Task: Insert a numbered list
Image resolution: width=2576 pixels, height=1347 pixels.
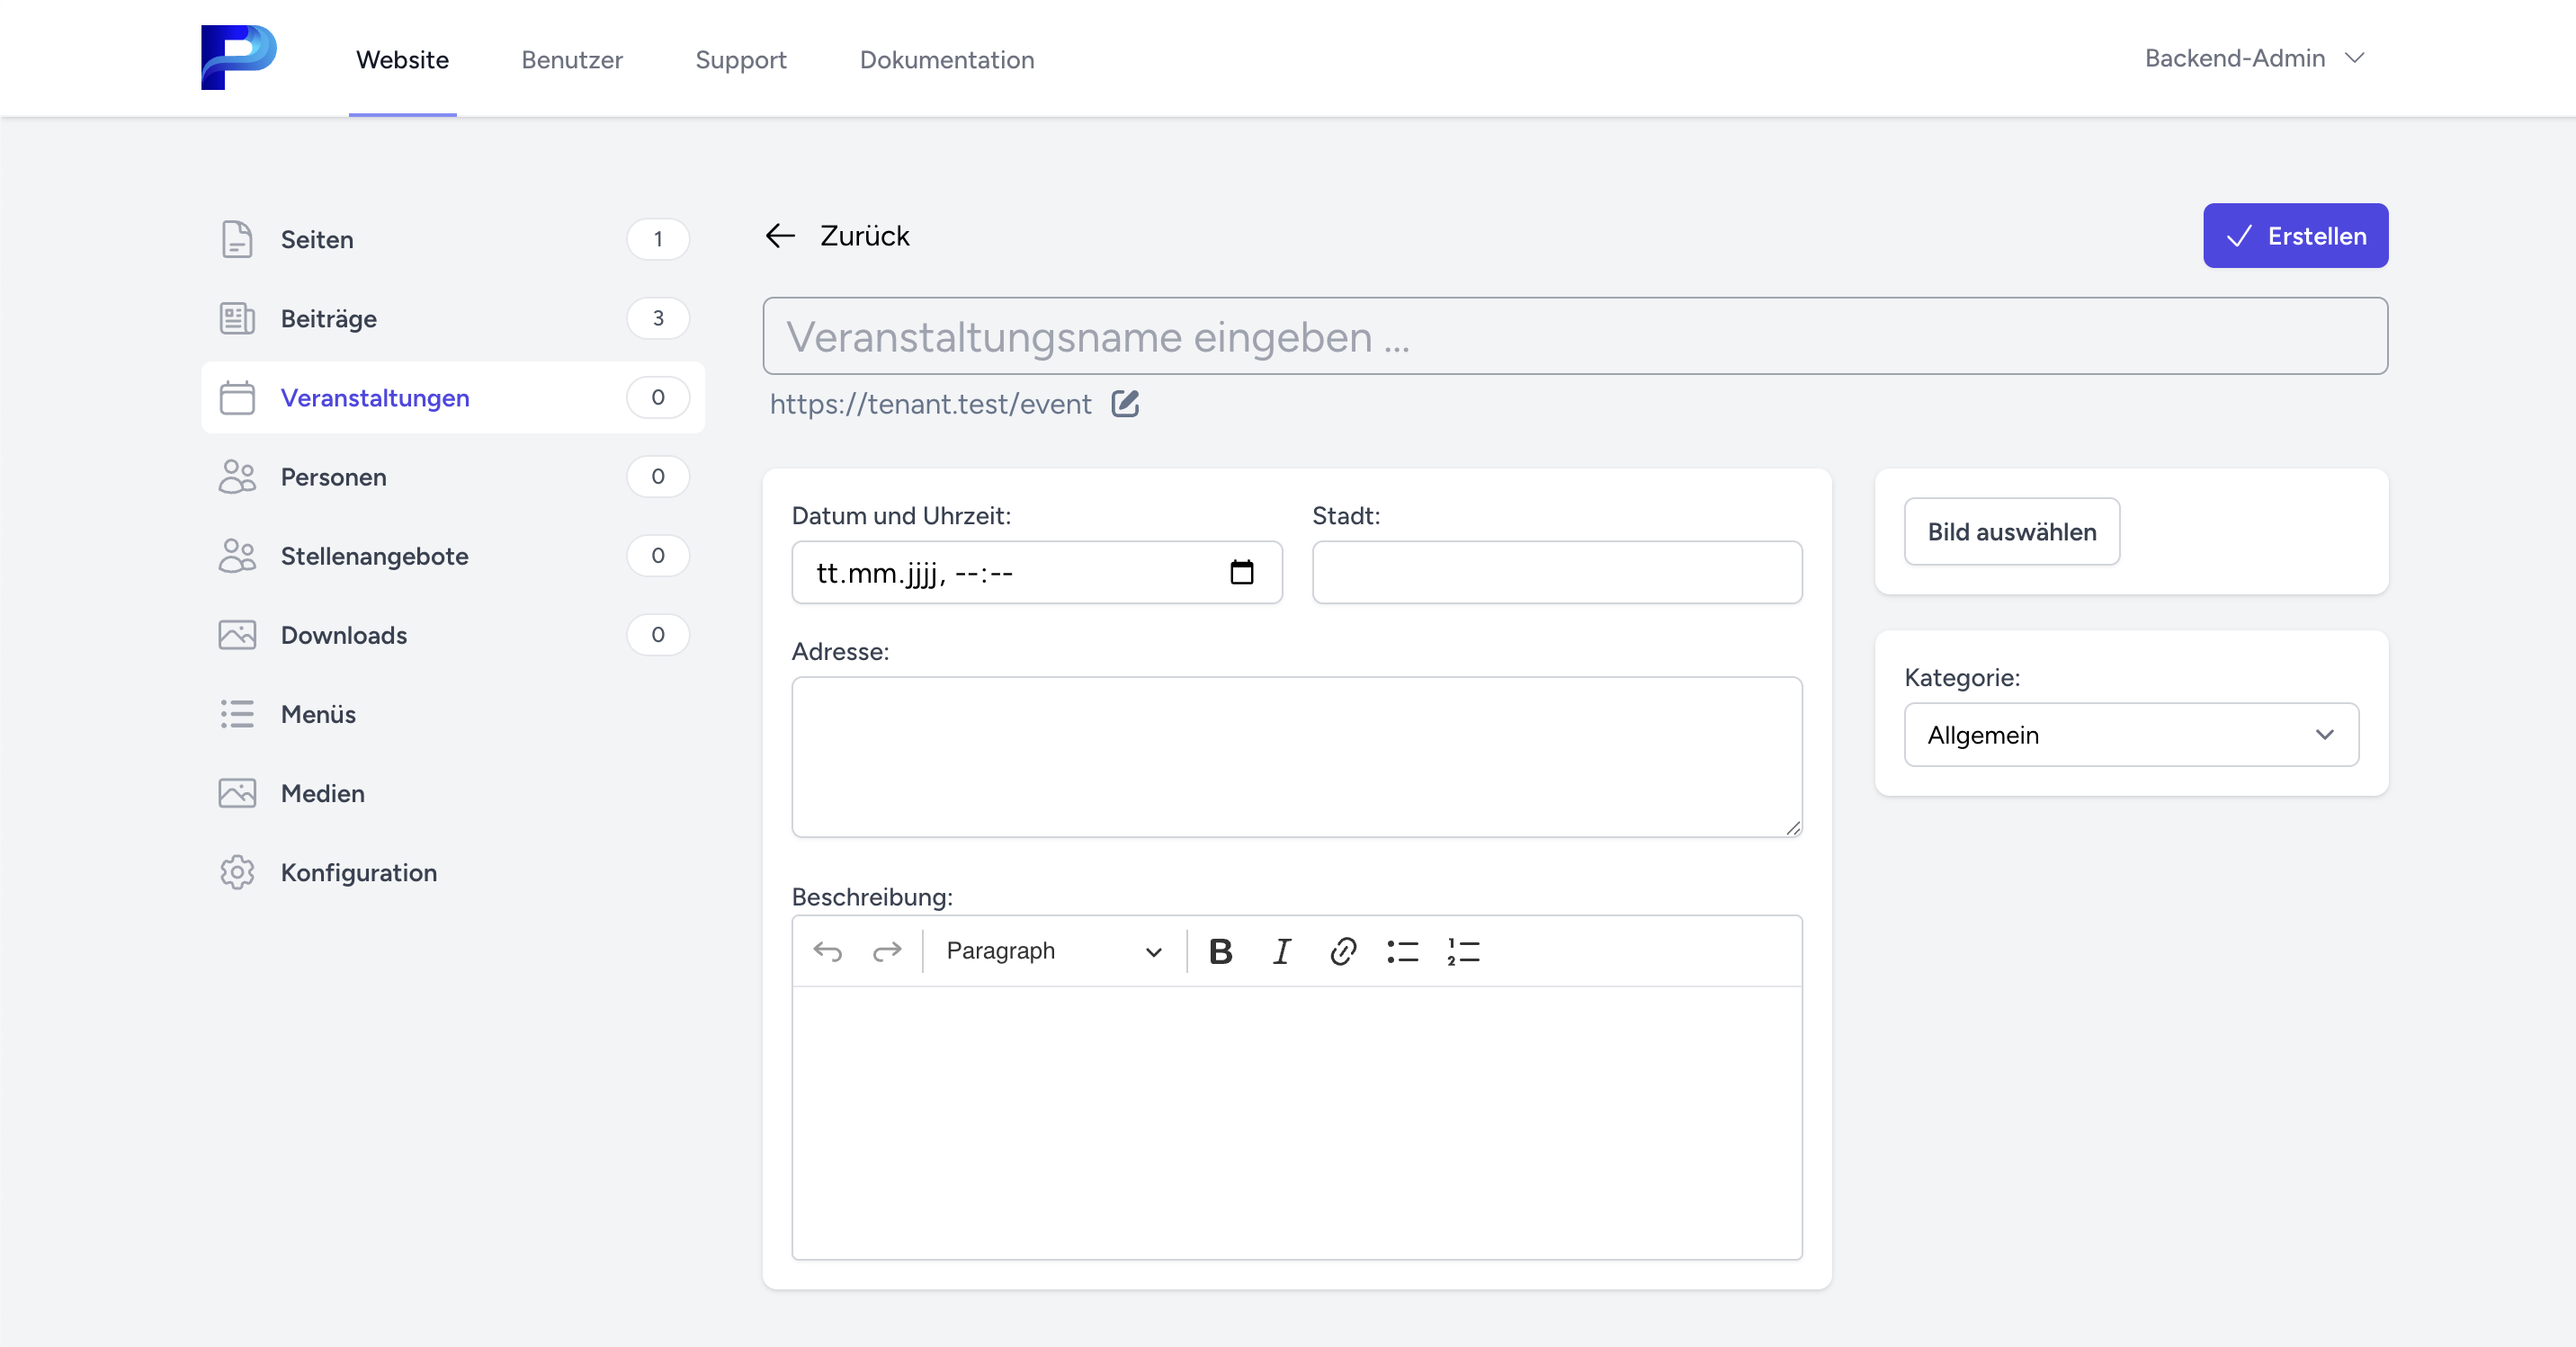Action: click(x=1463, y=951)
